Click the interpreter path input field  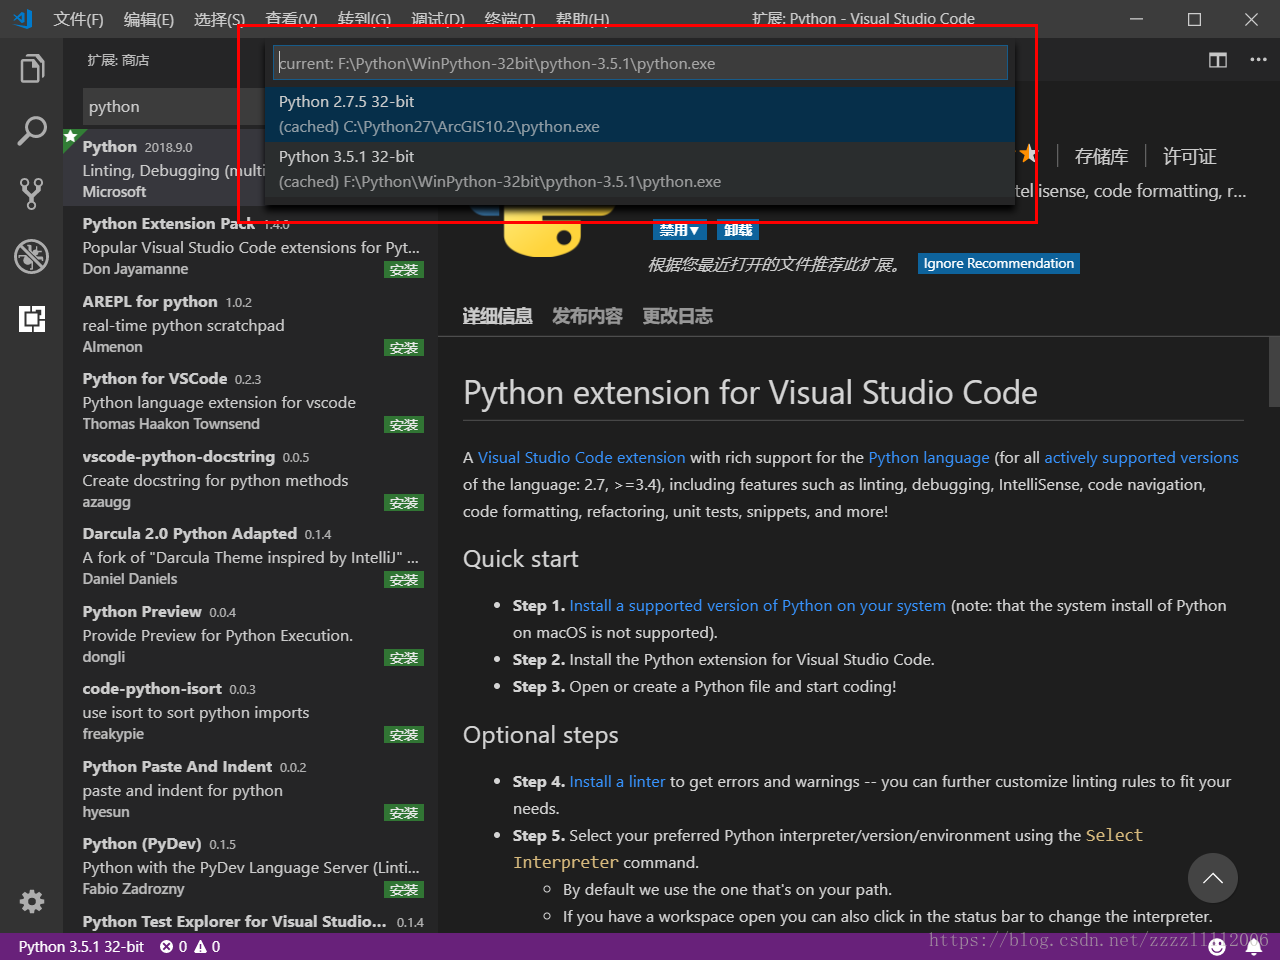pos(640,63)
